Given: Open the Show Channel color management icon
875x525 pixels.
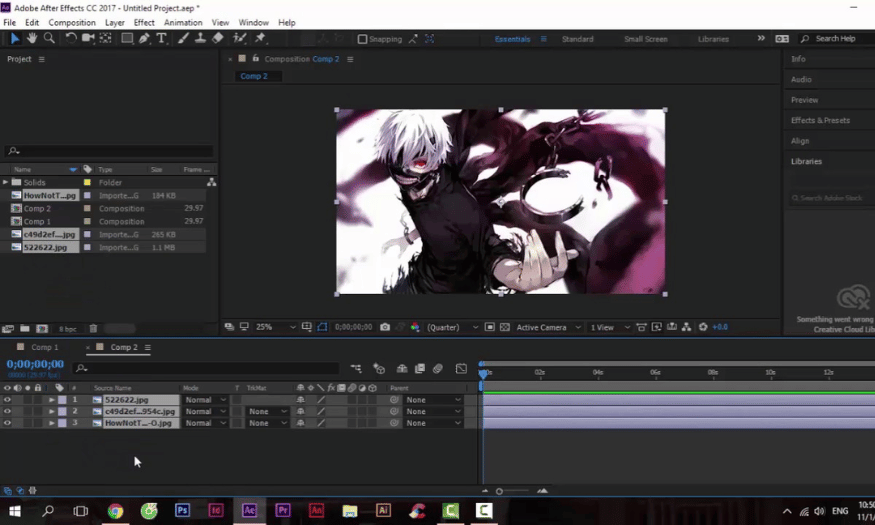Looking at the screenshot, I should coord(415,327).
